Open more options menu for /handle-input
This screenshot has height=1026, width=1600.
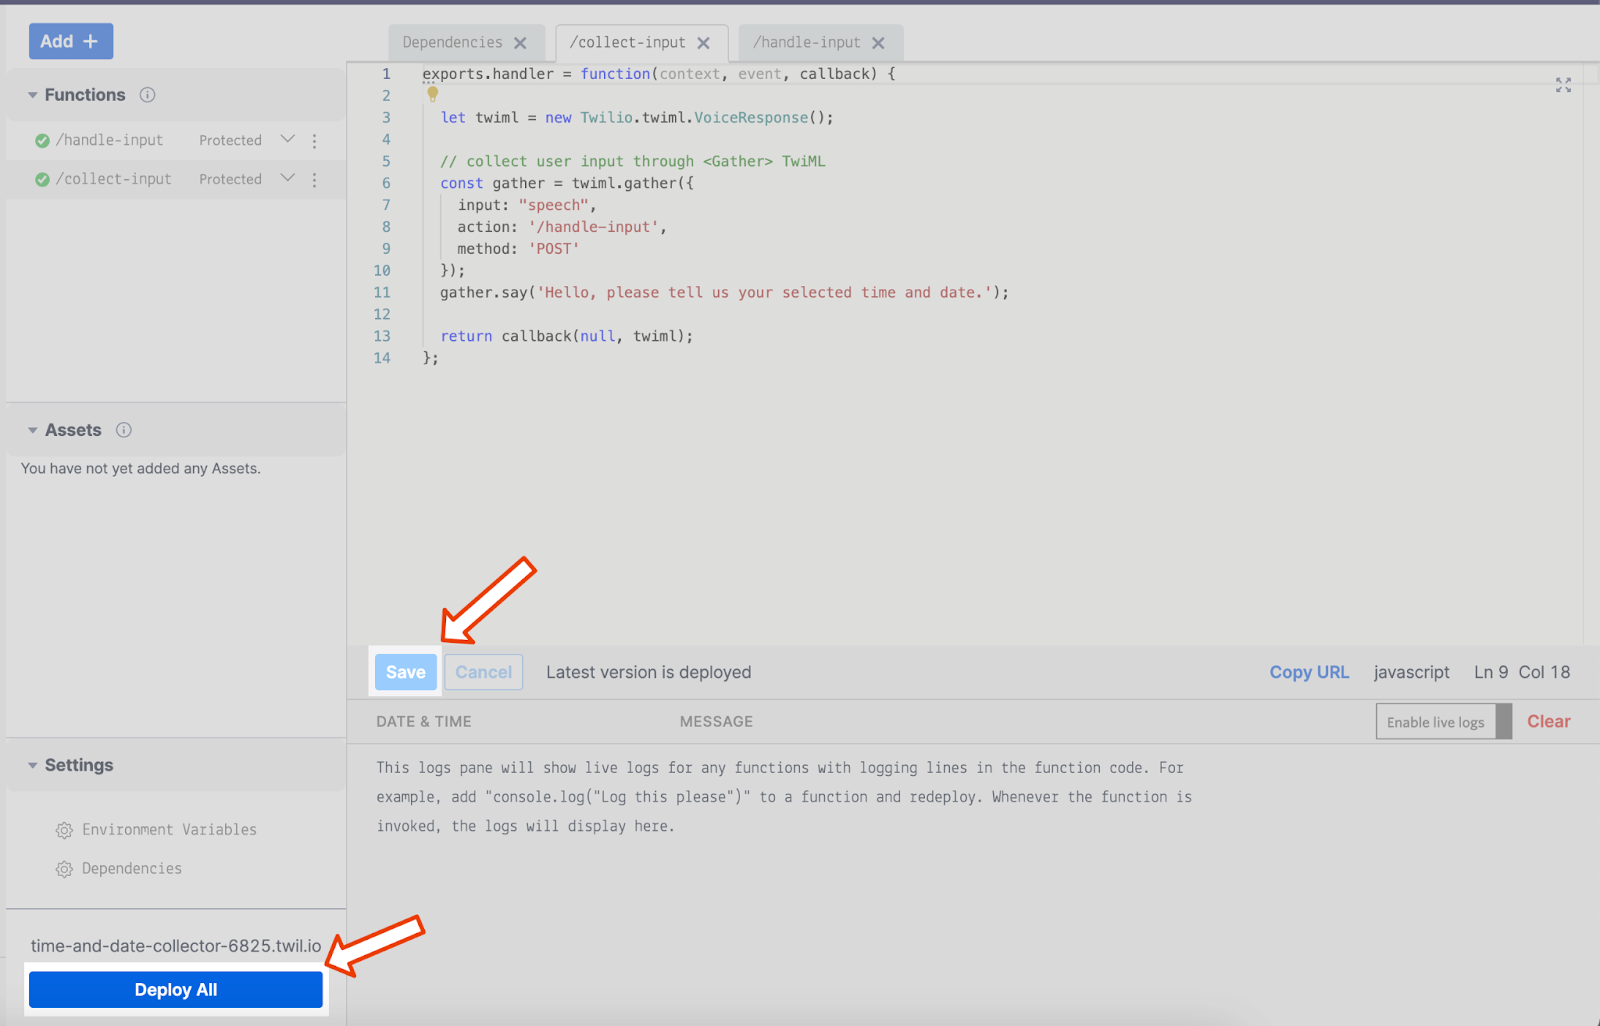(314, 141)
